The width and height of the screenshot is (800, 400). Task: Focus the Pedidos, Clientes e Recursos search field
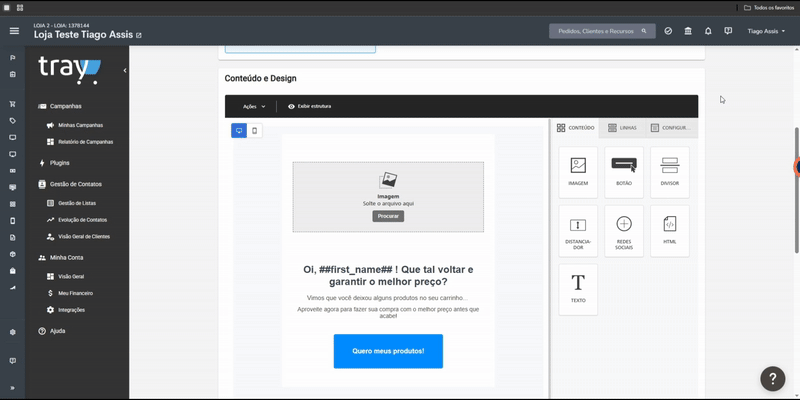[602, 31]
